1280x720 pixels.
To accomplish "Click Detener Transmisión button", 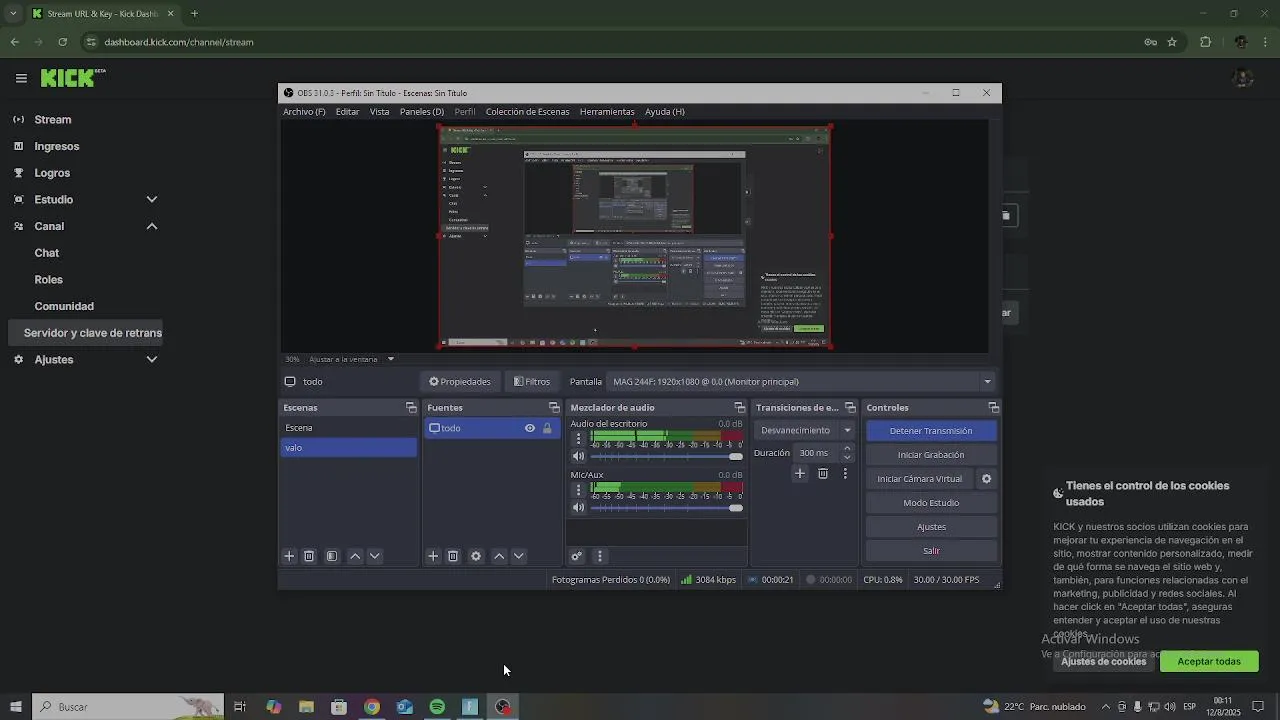I will pyautogui.click(x=931, y=431).
